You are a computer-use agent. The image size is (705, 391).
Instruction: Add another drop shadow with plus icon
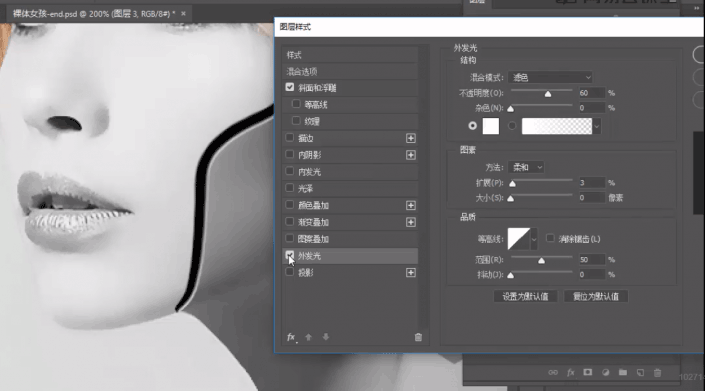[411, 273]
